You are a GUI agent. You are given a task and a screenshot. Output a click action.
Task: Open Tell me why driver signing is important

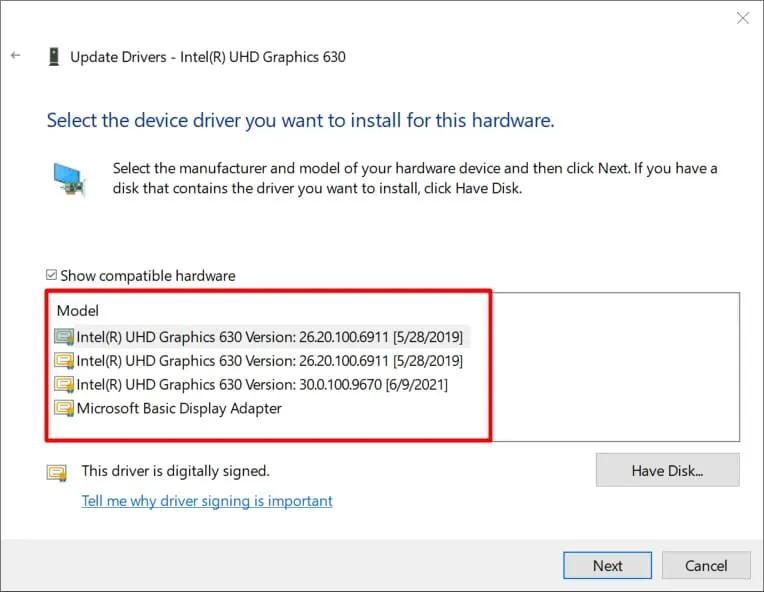[x=207, y=501]
